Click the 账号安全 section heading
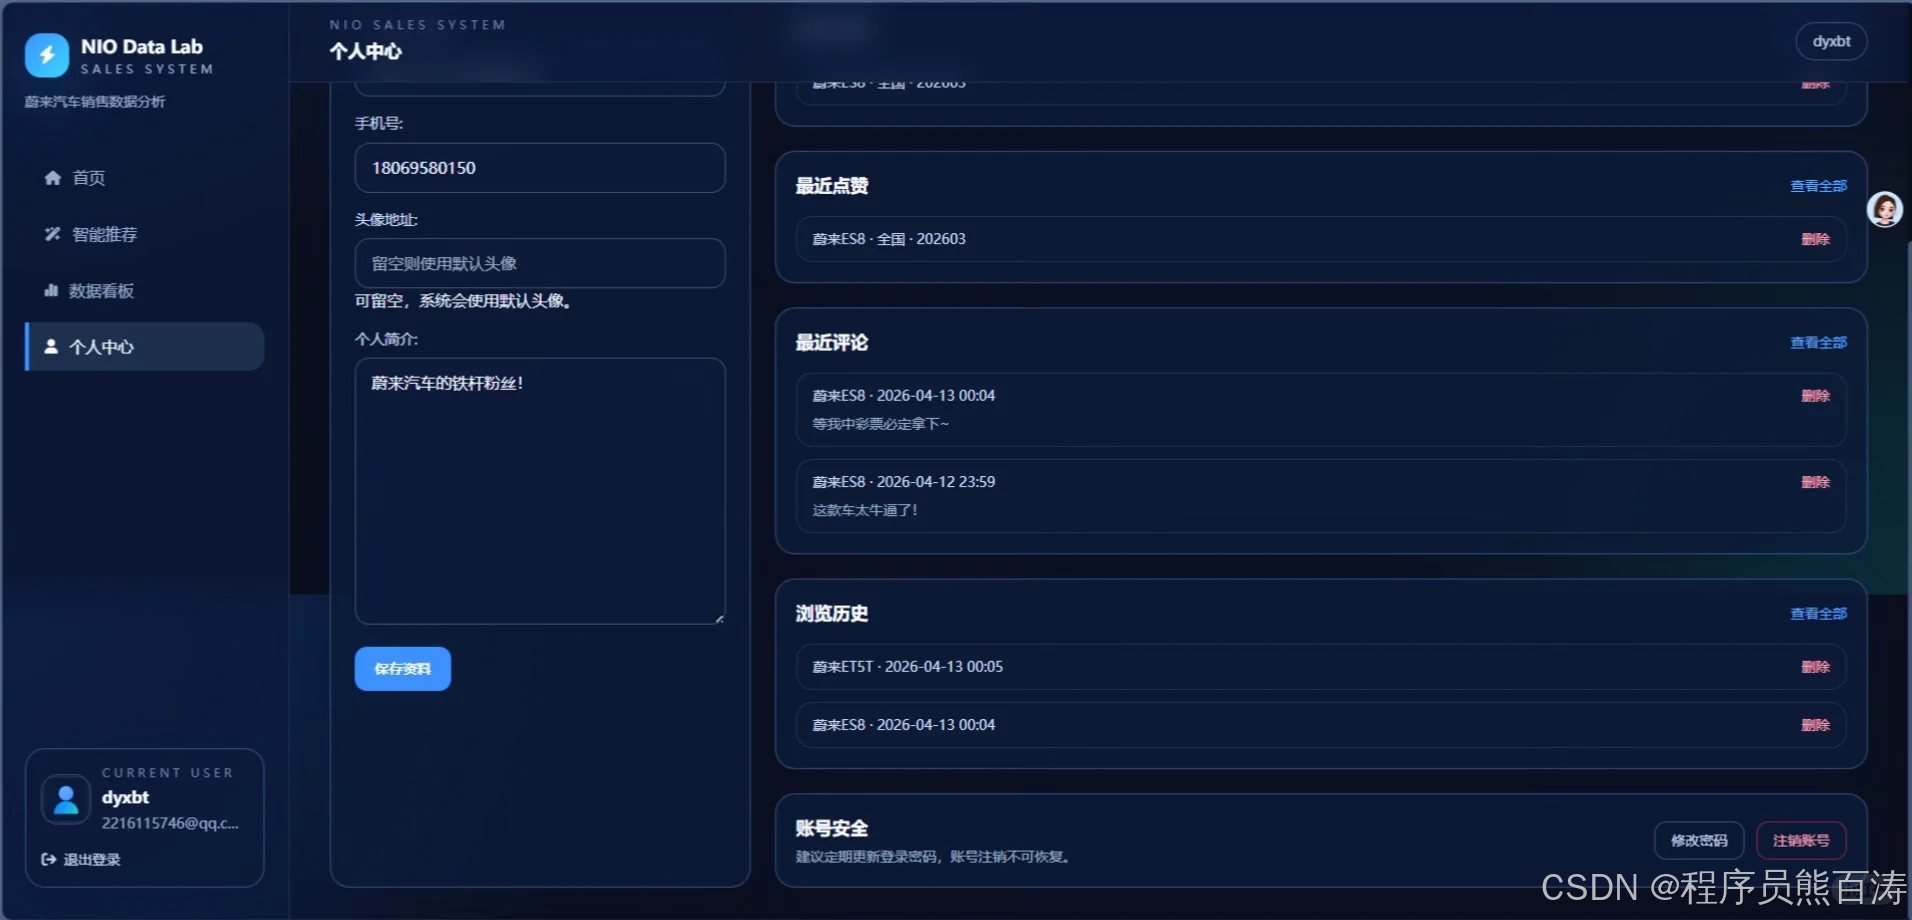The height and width of the screenshot is (920, 1912). (831, 828)
